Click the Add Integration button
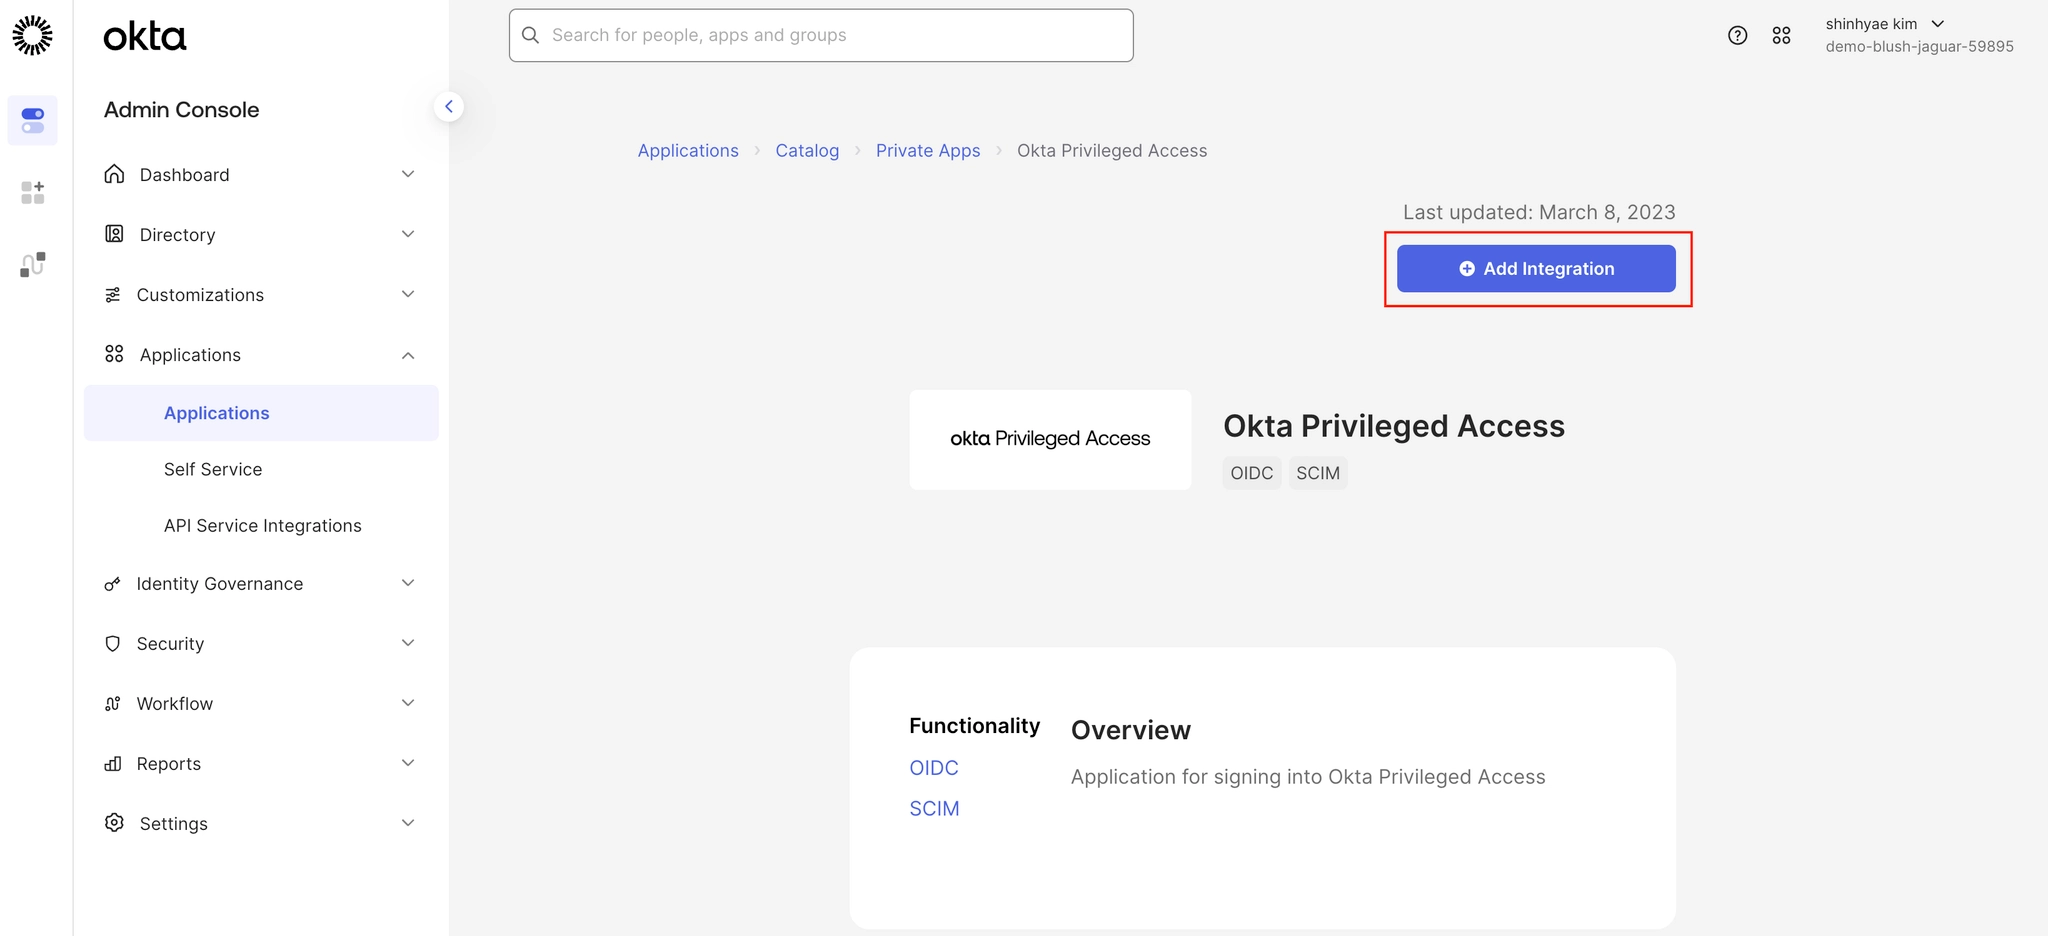Screen dimensions: 2048x936 click(1536, 269)
